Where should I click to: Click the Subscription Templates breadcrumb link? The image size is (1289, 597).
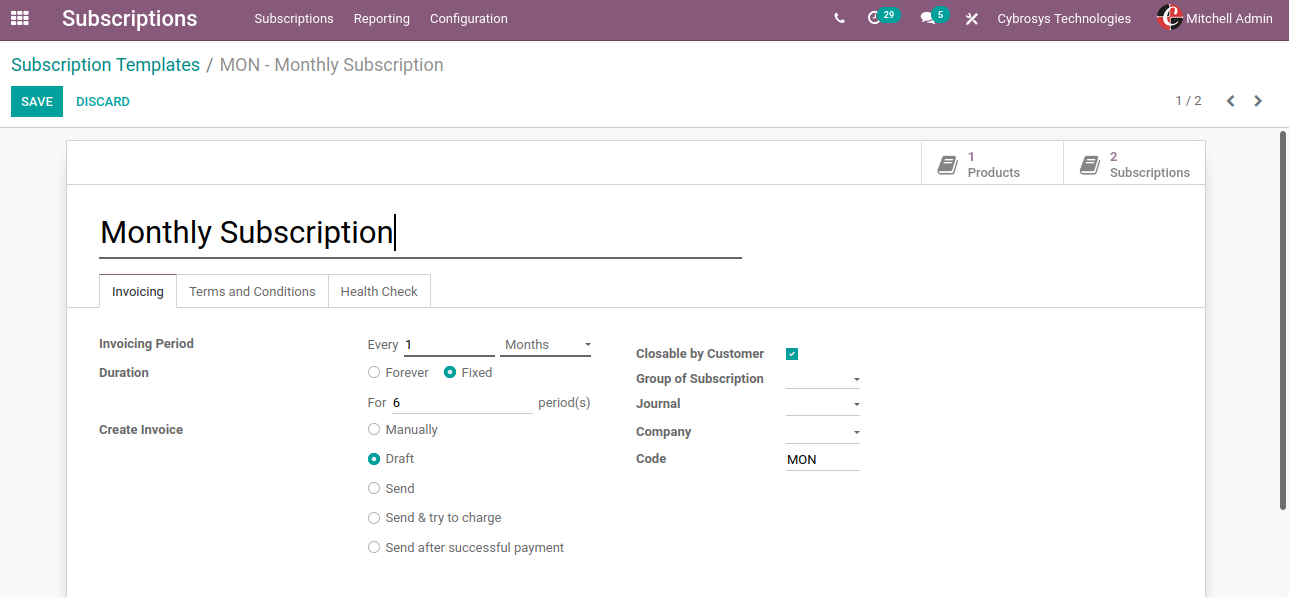click(x=105, y=65)
